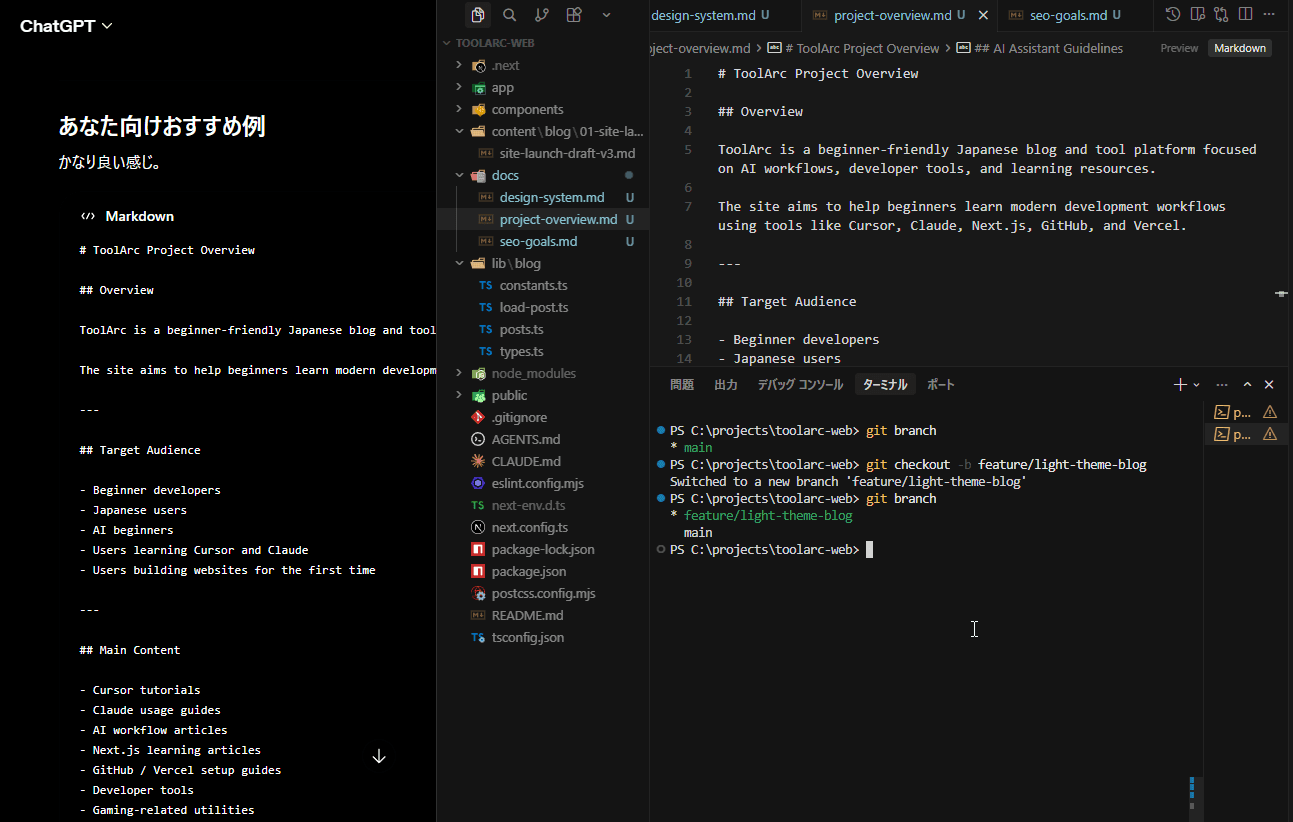This screenshot has width=1293, height=822.
Task: Open markdown preview to the side icon
Action: coord(1197,15)
